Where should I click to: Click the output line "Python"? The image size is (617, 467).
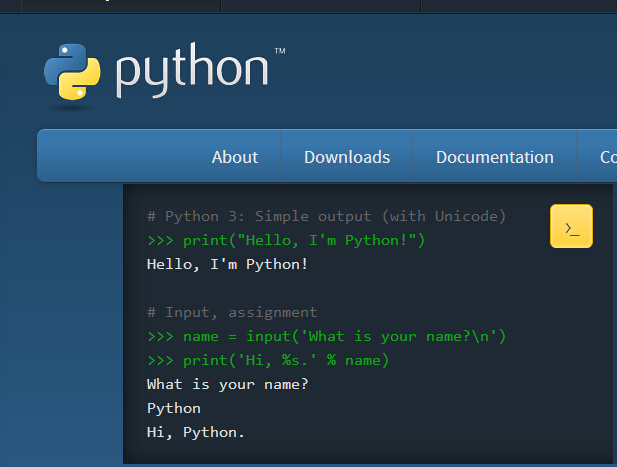[174, 408]
